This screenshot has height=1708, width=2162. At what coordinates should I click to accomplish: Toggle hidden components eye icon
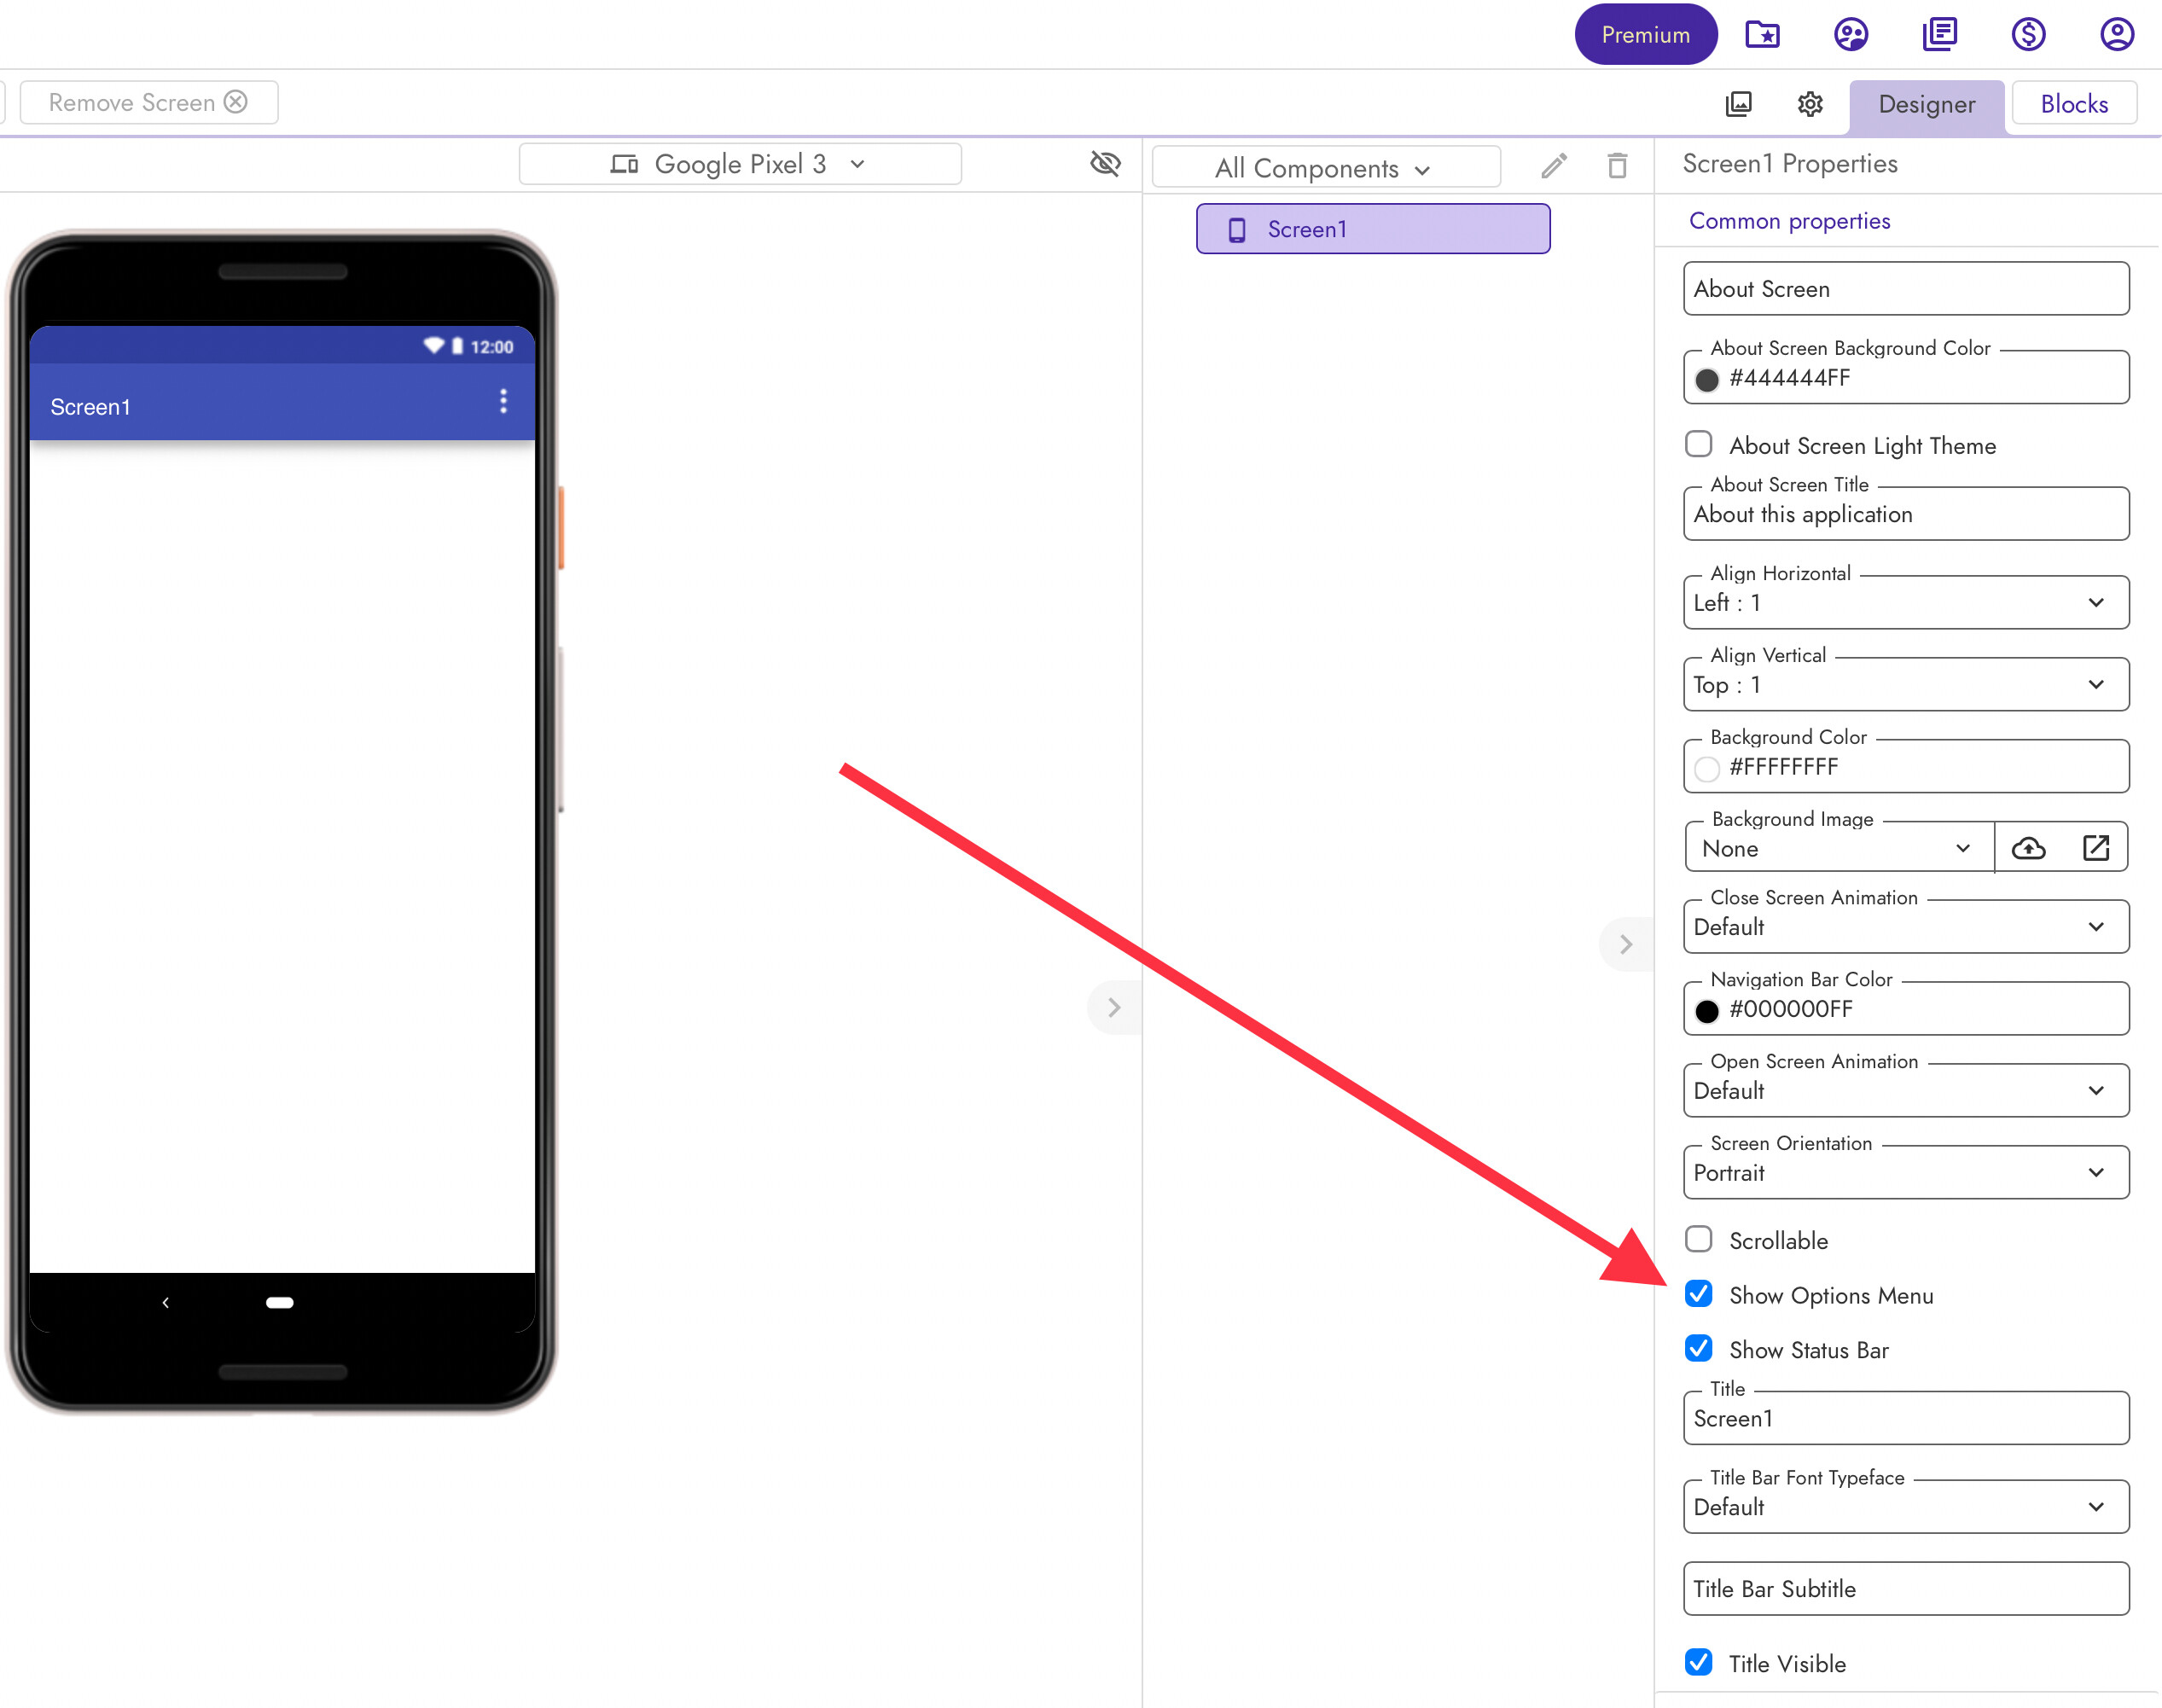(1105, 163)
